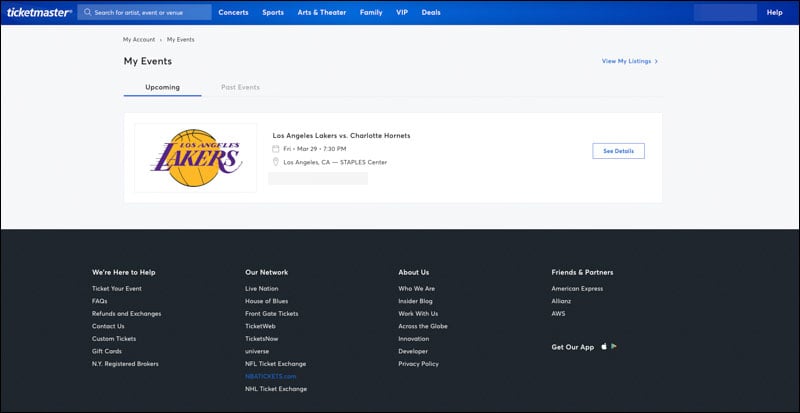Open the VIP menu item
Viewport: 800px width, 413px height.
pyautogui.click(x=402, y=12)
